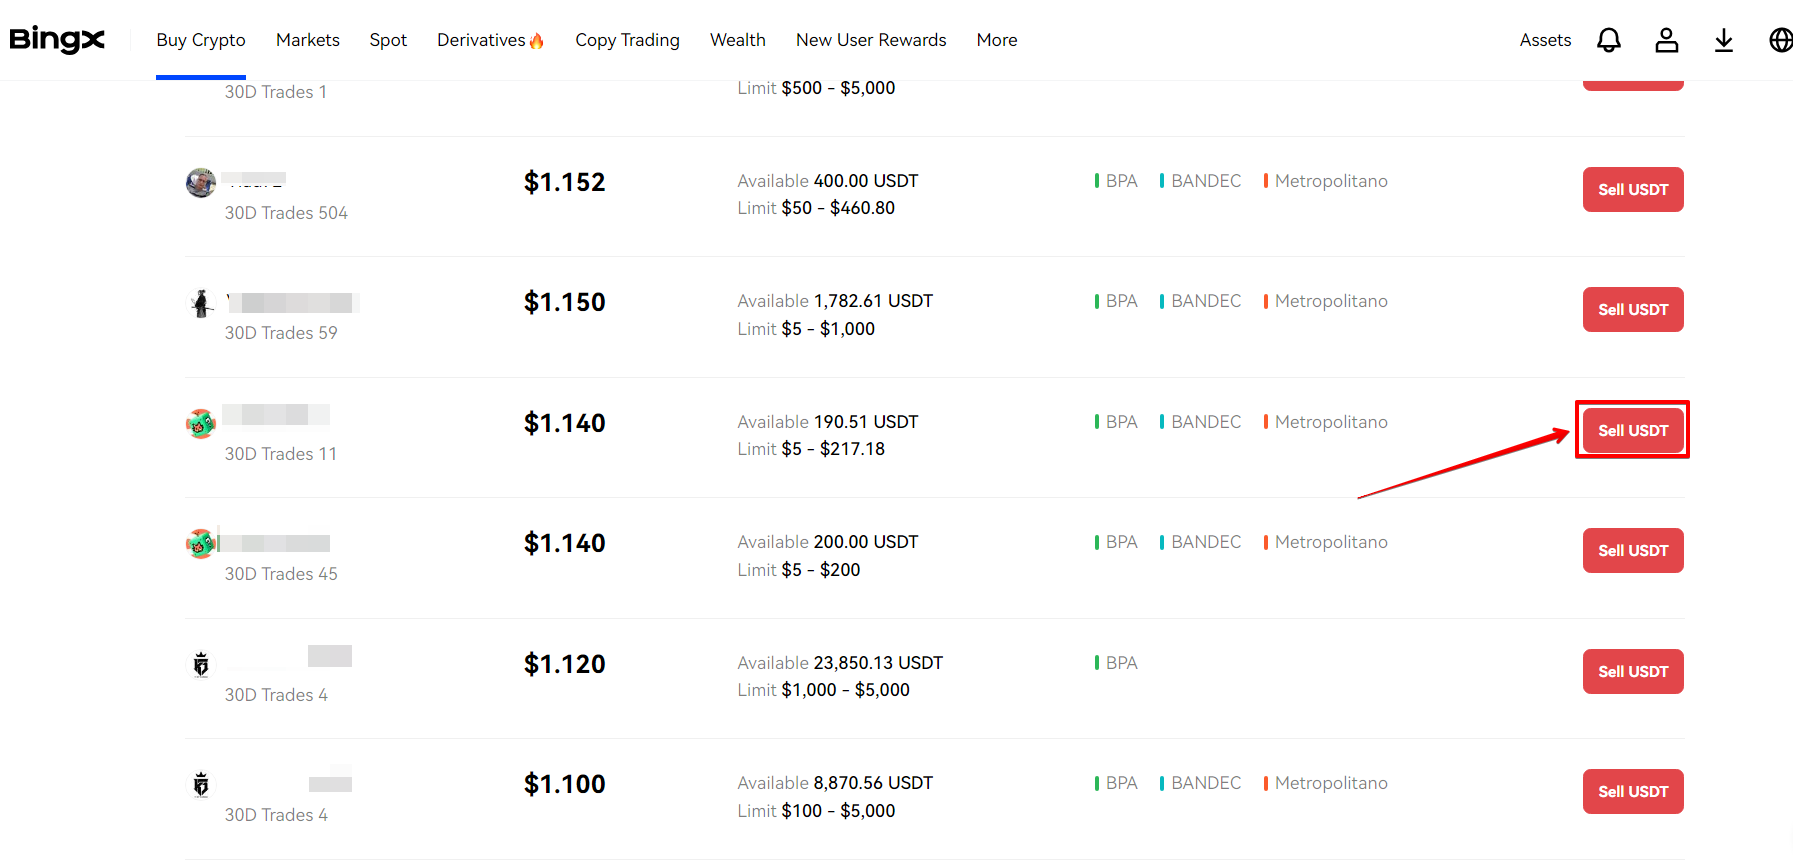The width and height of the screenshot is (1793, 865).
Task: Open avatar of the 11-trades merchant
Action: click(201, 424)
